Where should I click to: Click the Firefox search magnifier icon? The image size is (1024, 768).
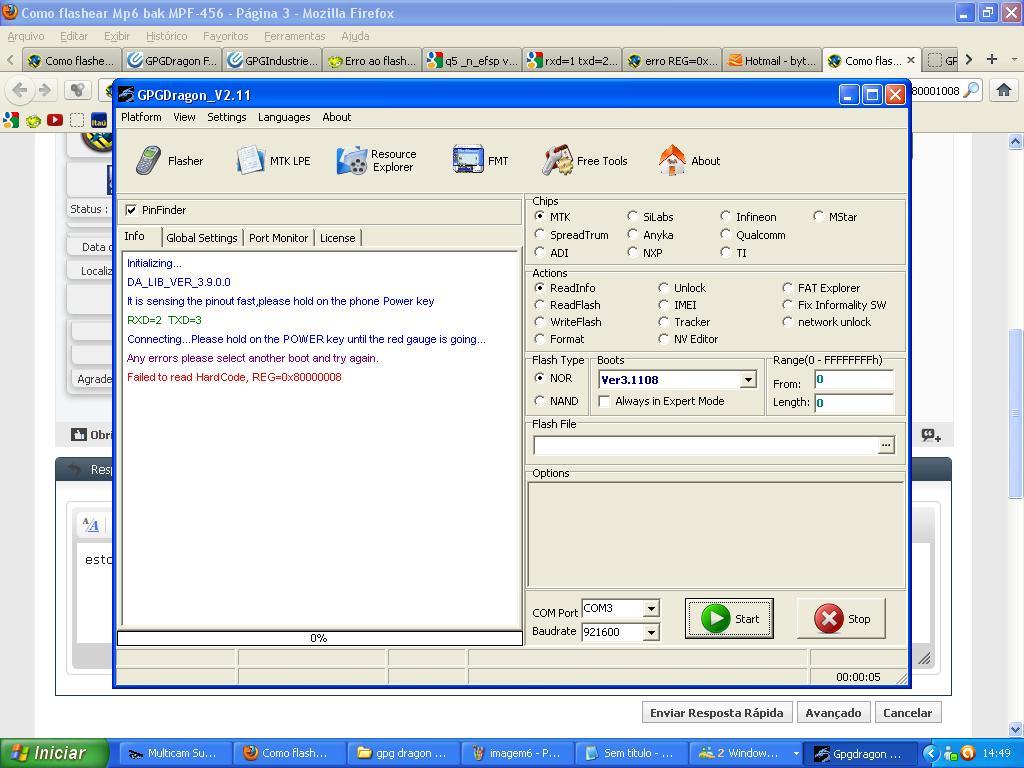(x=972, y=90)
